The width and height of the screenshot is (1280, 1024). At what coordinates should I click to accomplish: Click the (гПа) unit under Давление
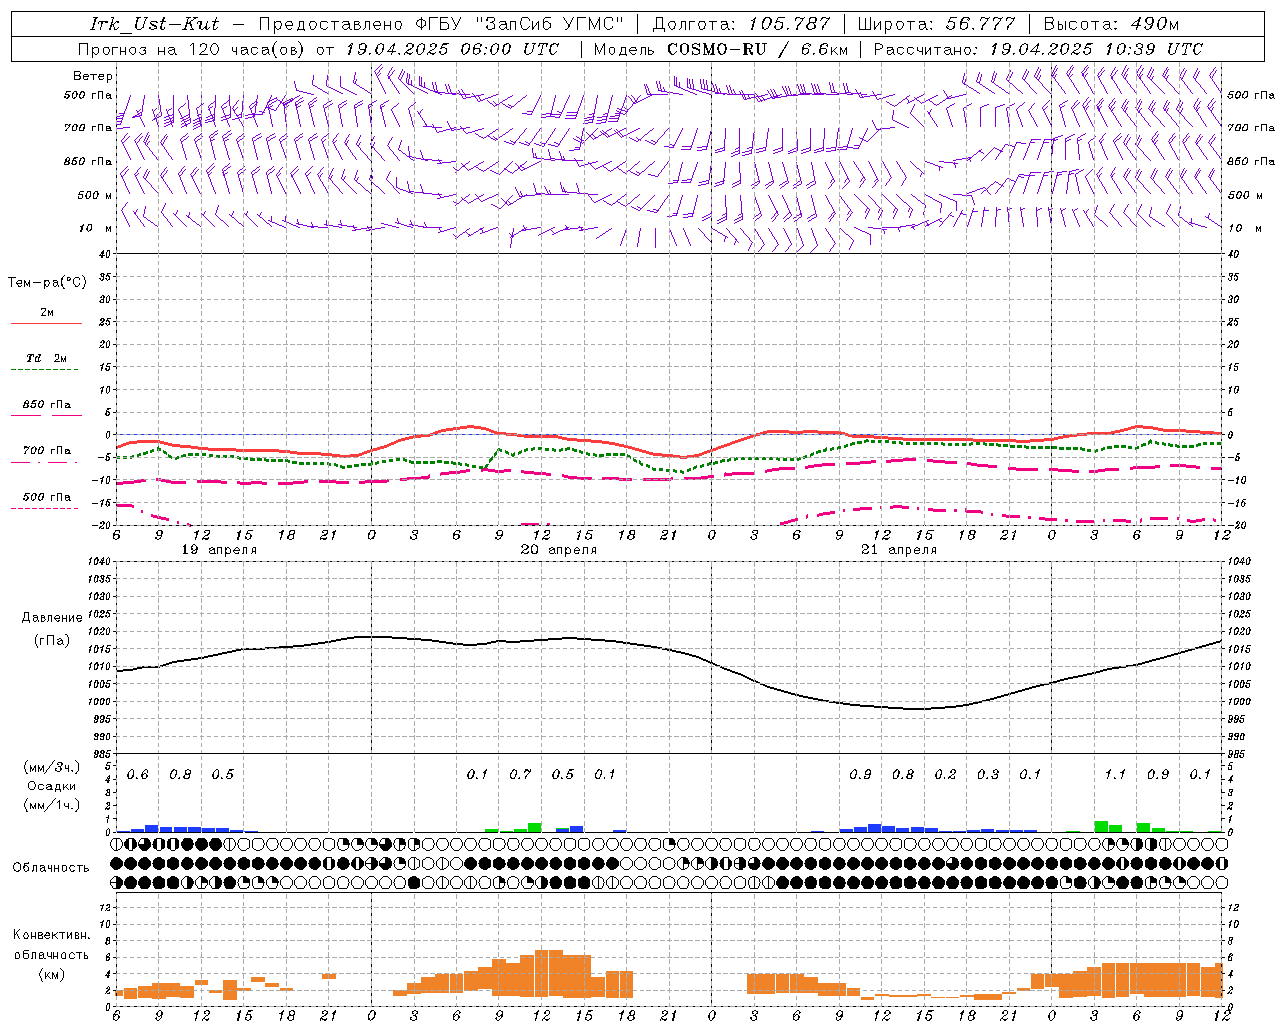(52, 641)
